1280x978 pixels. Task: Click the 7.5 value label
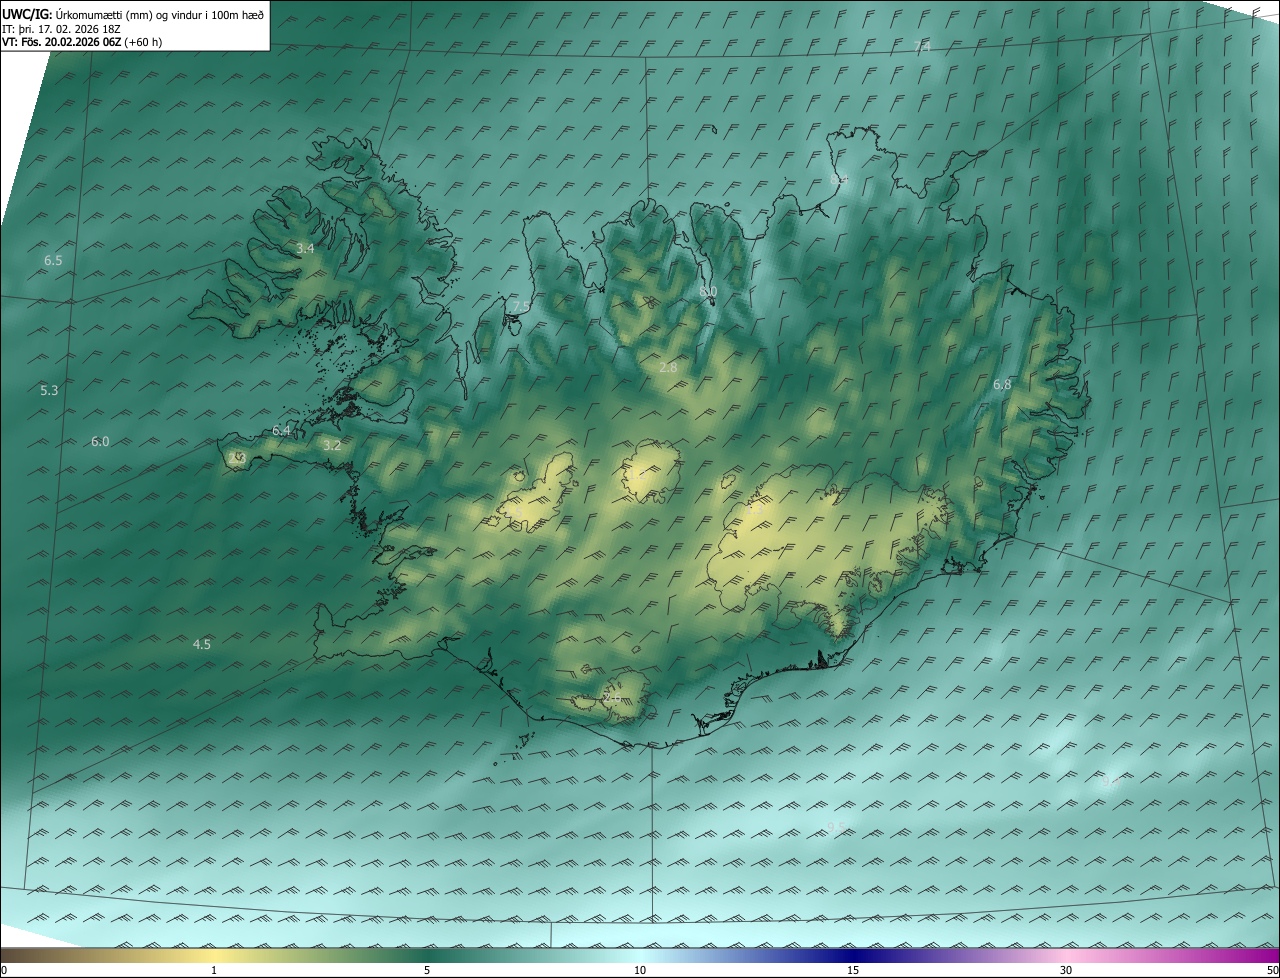point(521,306)
